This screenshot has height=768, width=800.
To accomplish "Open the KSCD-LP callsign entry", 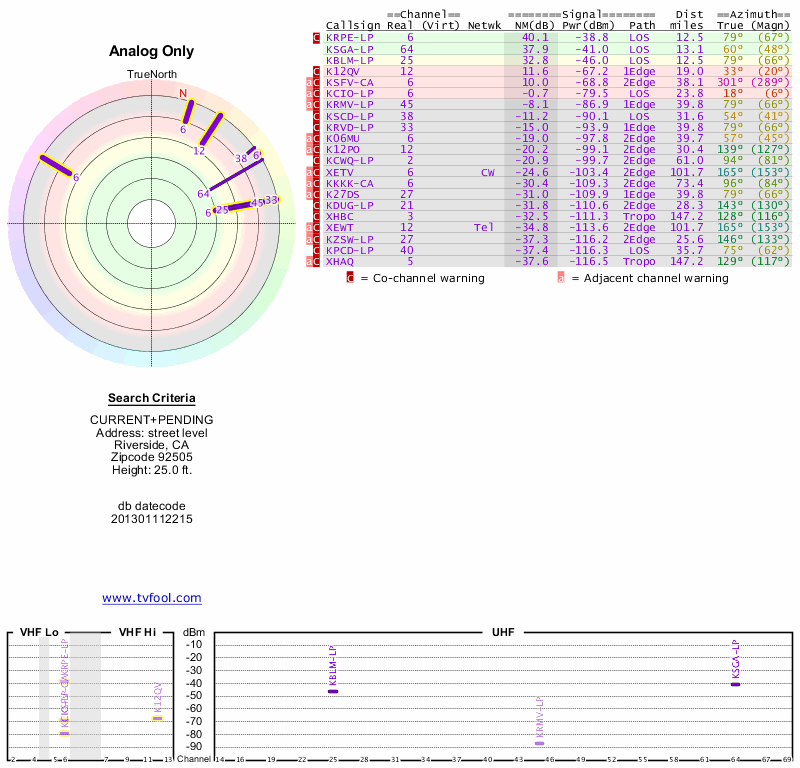I will 350,116.
